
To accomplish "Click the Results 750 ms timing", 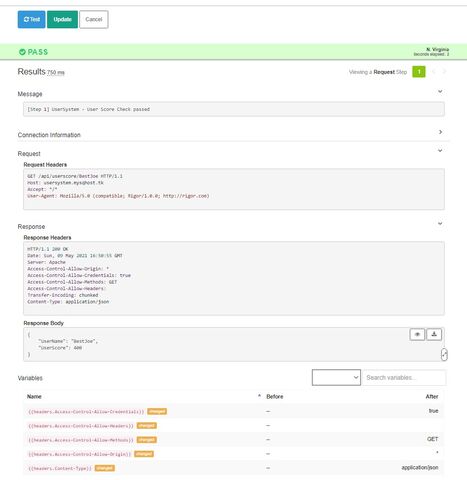I will [x=56, y=72].
